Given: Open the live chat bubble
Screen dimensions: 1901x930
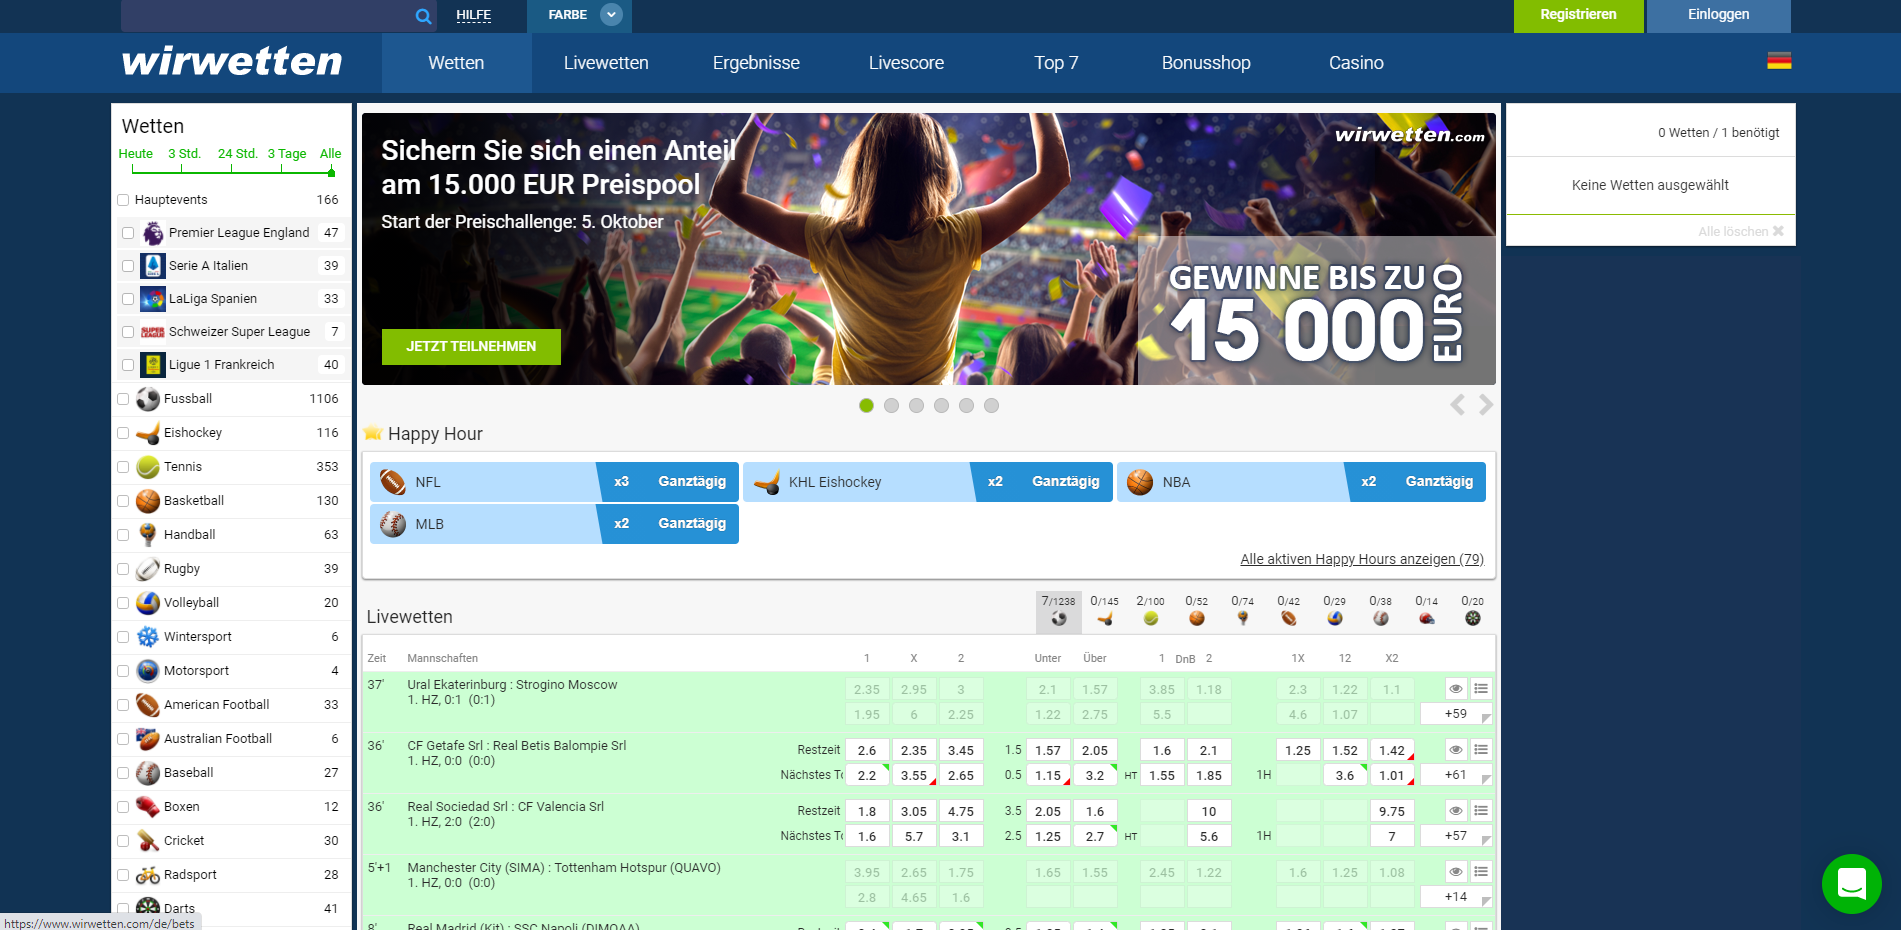Looking at the screenshot, I should coord(1851,883).
